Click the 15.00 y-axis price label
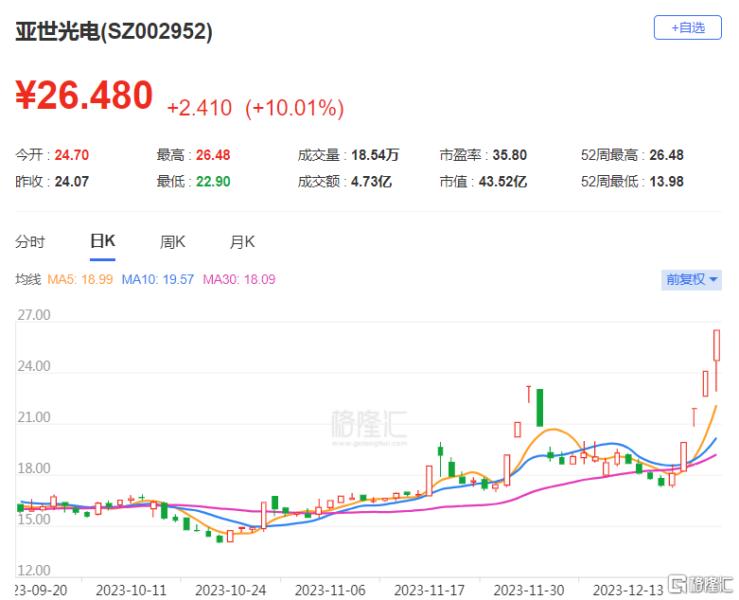 pos(34,519)
